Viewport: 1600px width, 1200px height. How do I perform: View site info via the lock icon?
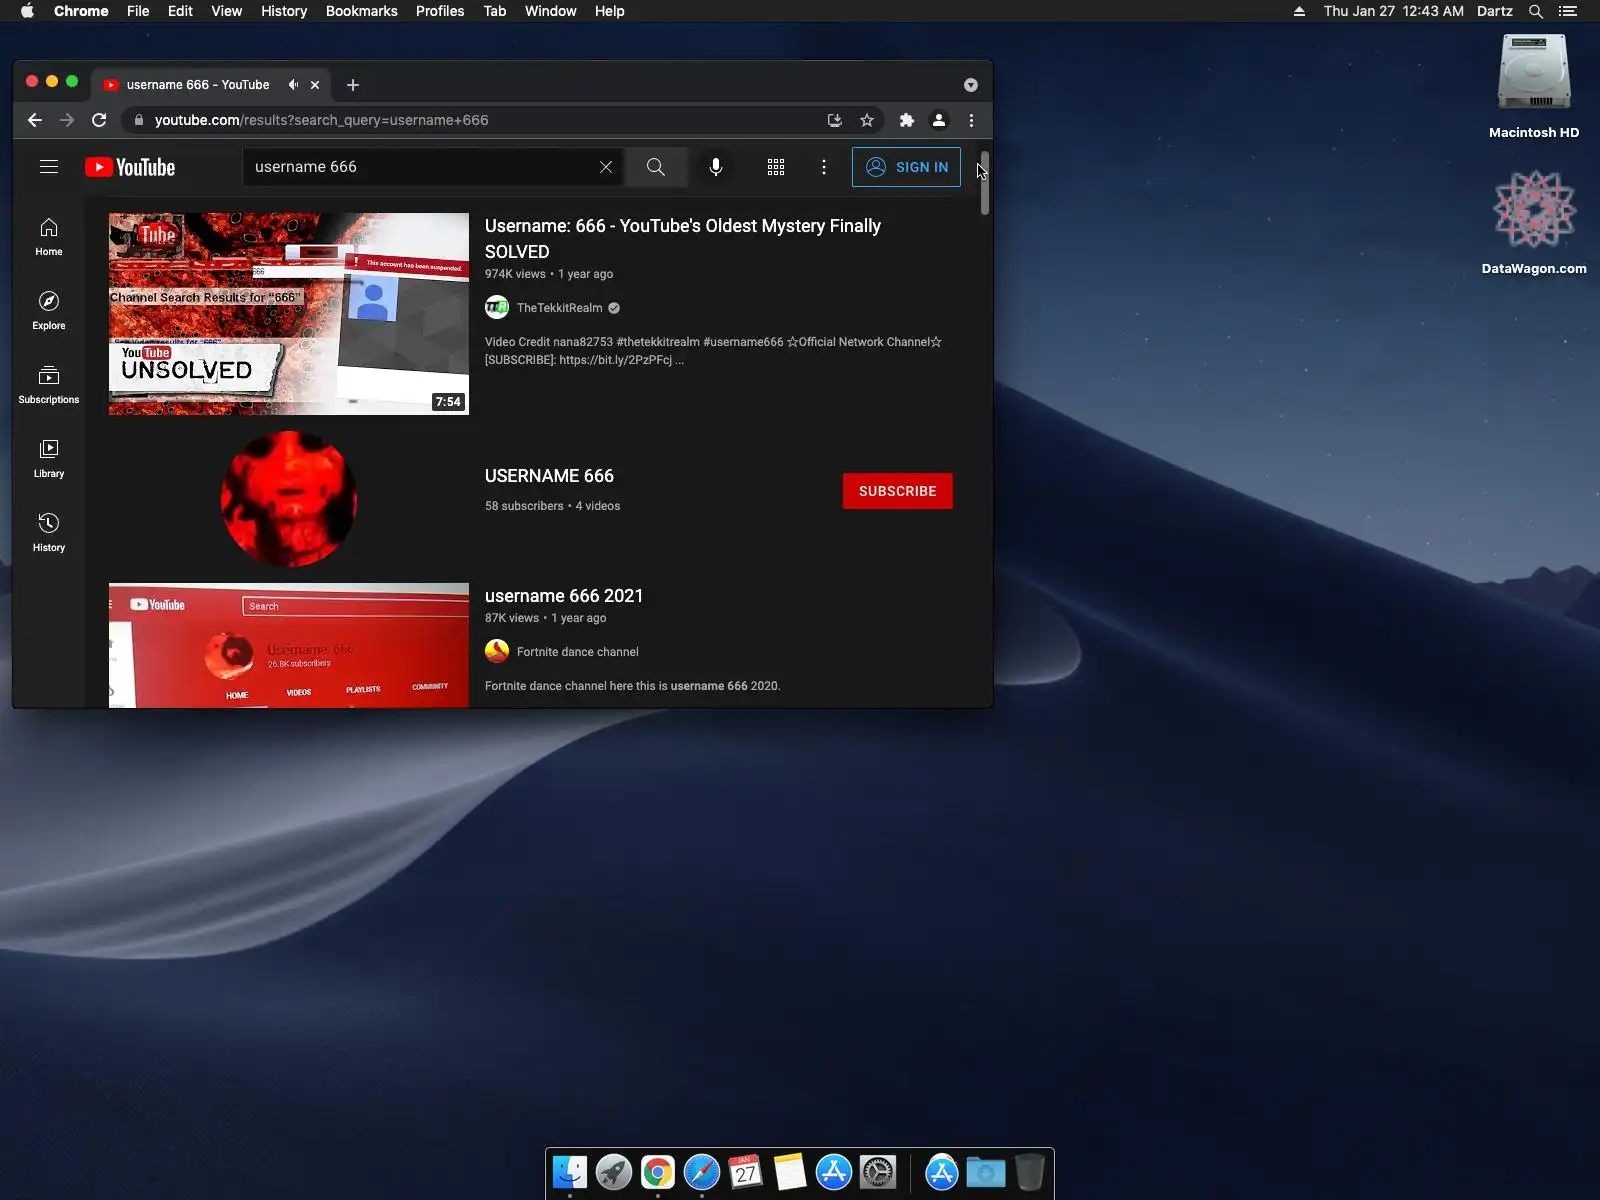pyautogui.click(x=139, y=120)
